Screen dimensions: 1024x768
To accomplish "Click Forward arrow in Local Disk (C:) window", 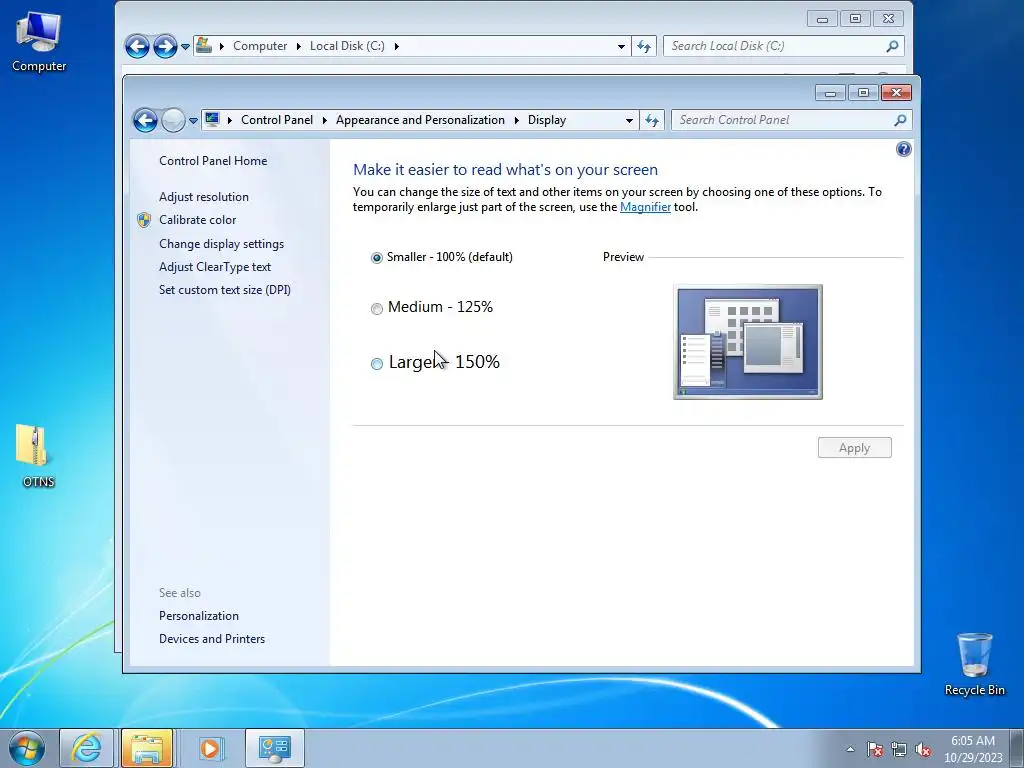I will click(165, 46).
